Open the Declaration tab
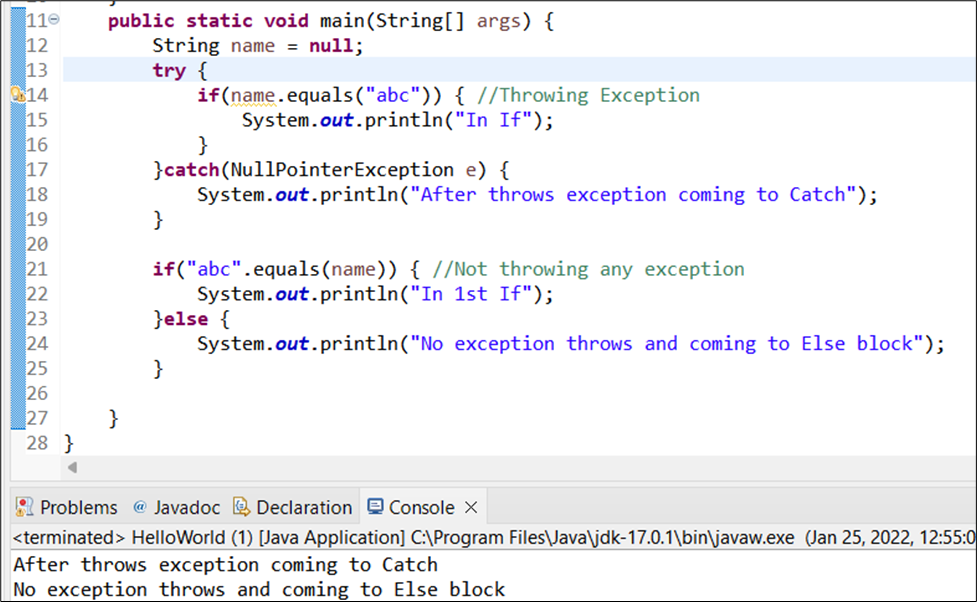 pyautogui.click(x=292, y=507)
